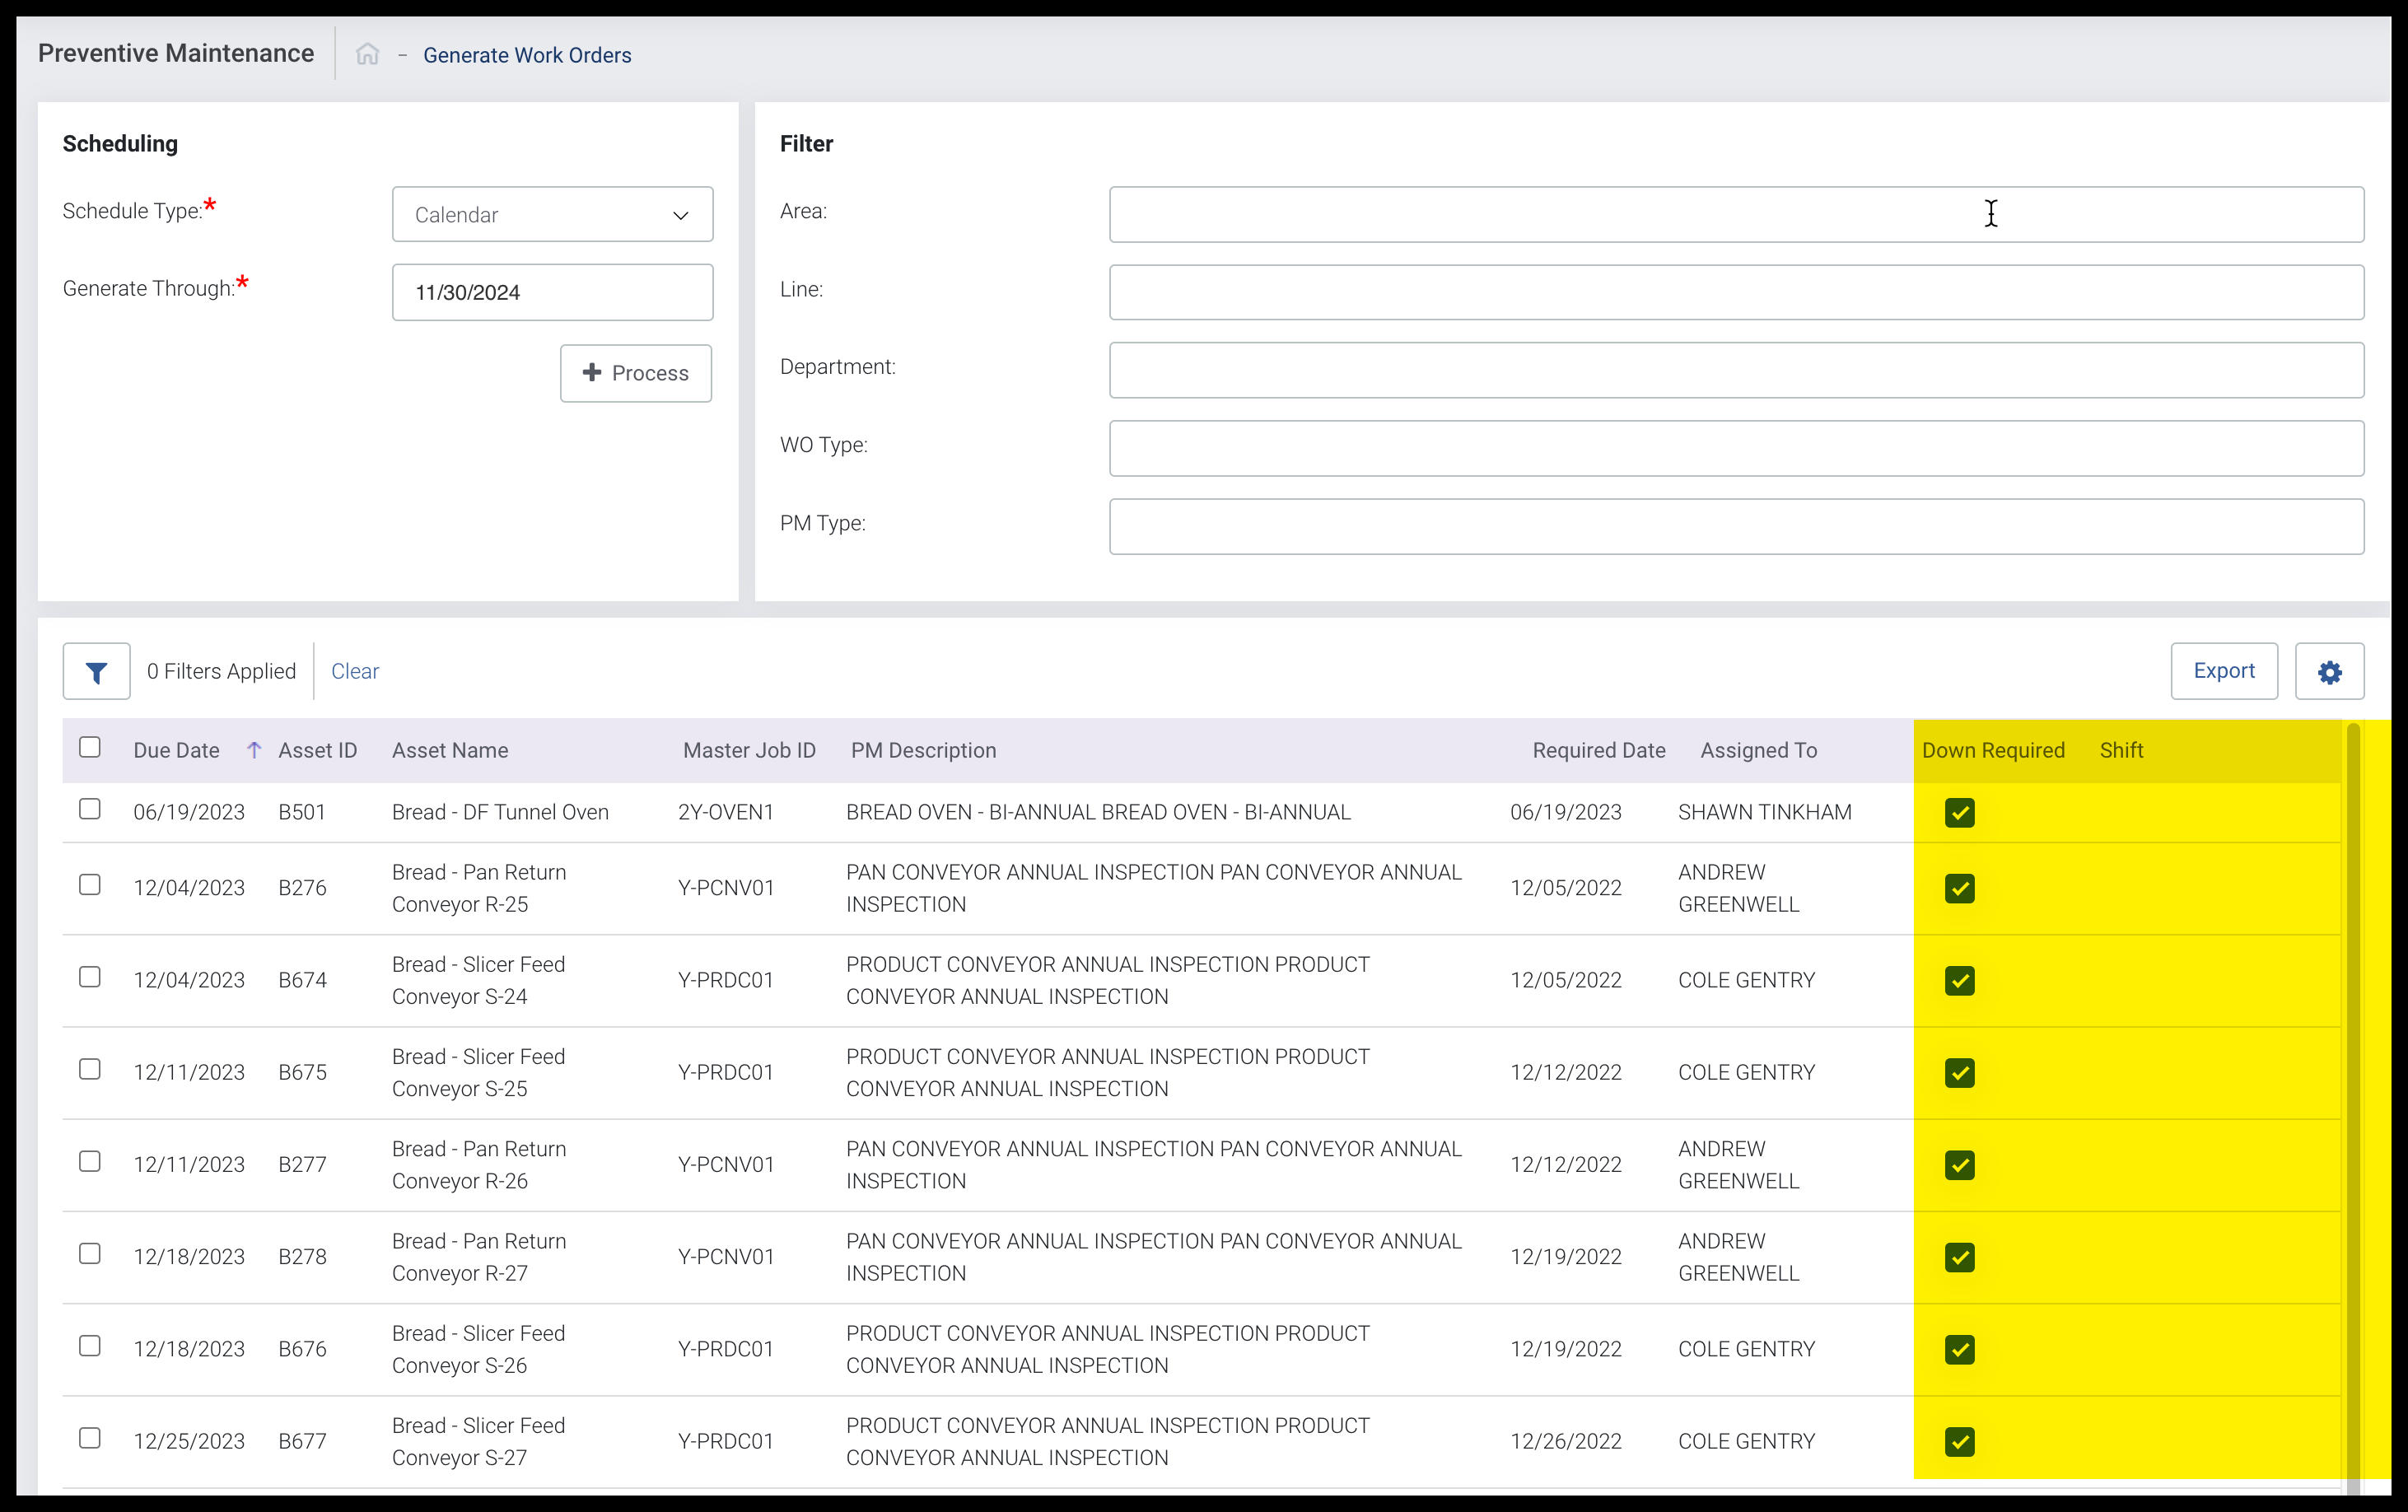Toggle Down Required checkmark for B677
The image size is (2408, 1512).
coord(1959,1441)
